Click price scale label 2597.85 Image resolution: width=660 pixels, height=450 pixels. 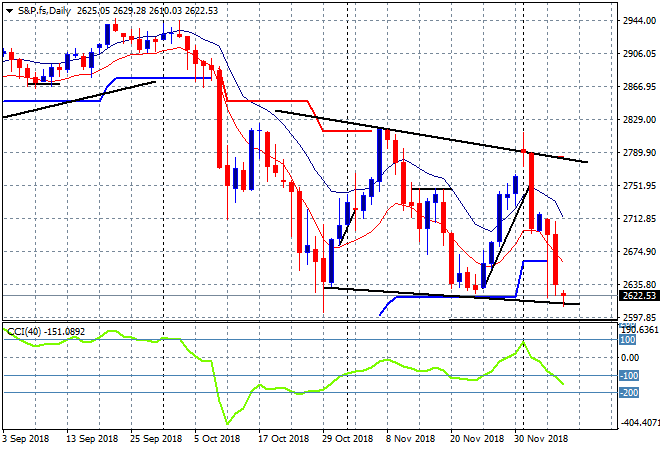[639, 317]
